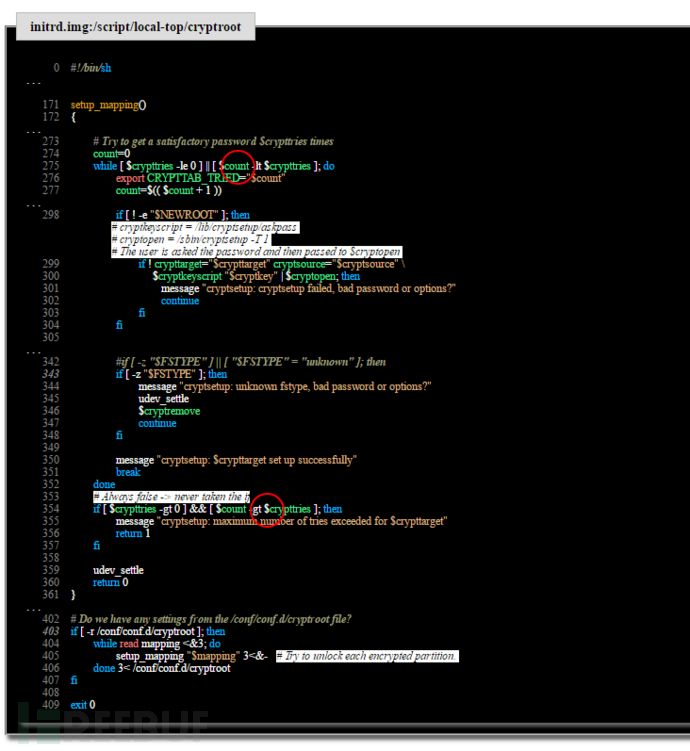
Task: Click the #!/bin/sh shebang line
Action: click(91, 67)
